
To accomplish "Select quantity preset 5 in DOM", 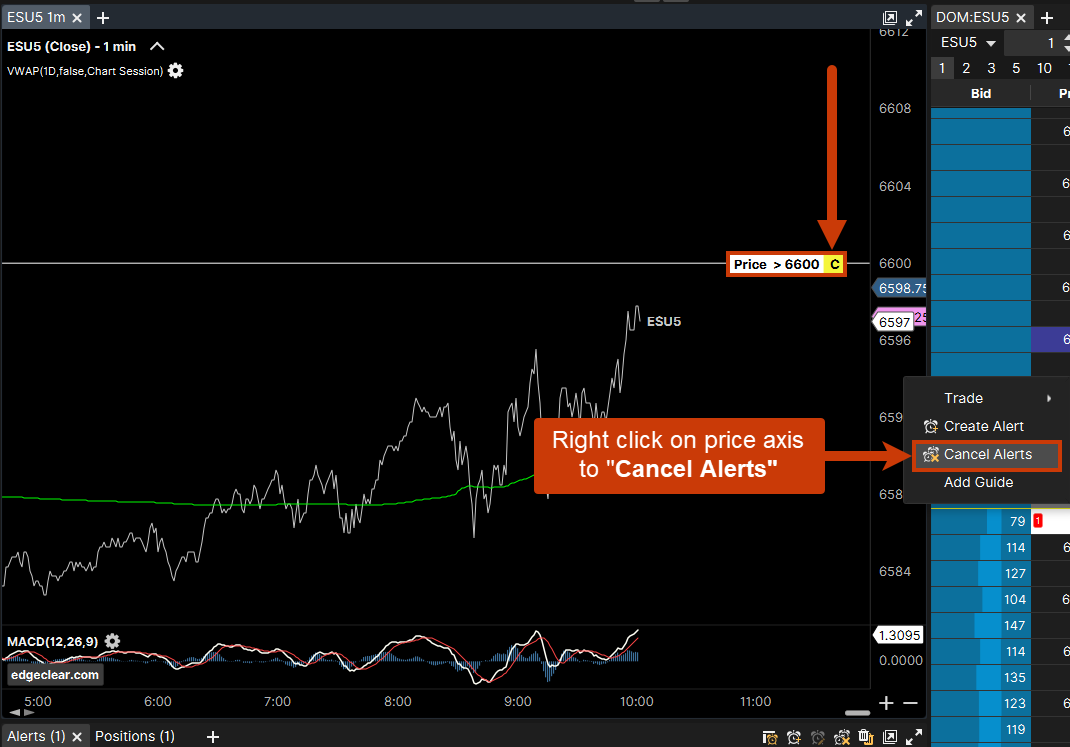I will tap(1016, 68).
